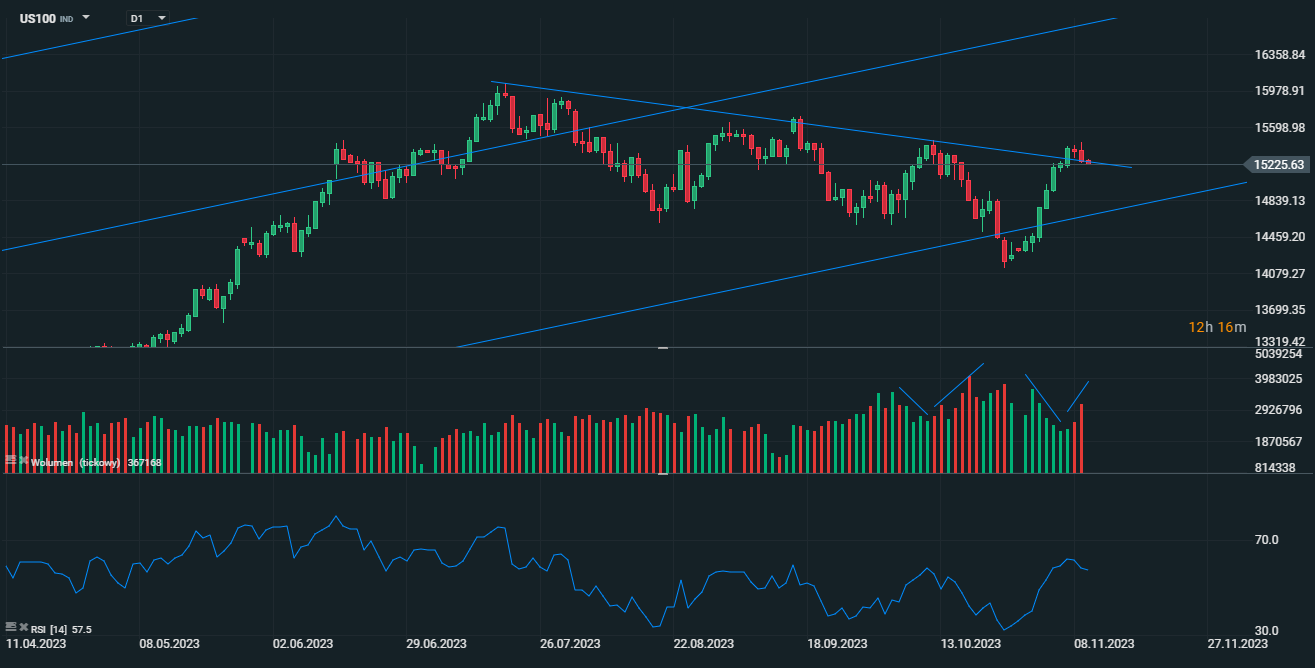Open the Wolumen indicator settings icon
Image resolution: width=1315 pixels, height=668 pixels.
point(10,461)
